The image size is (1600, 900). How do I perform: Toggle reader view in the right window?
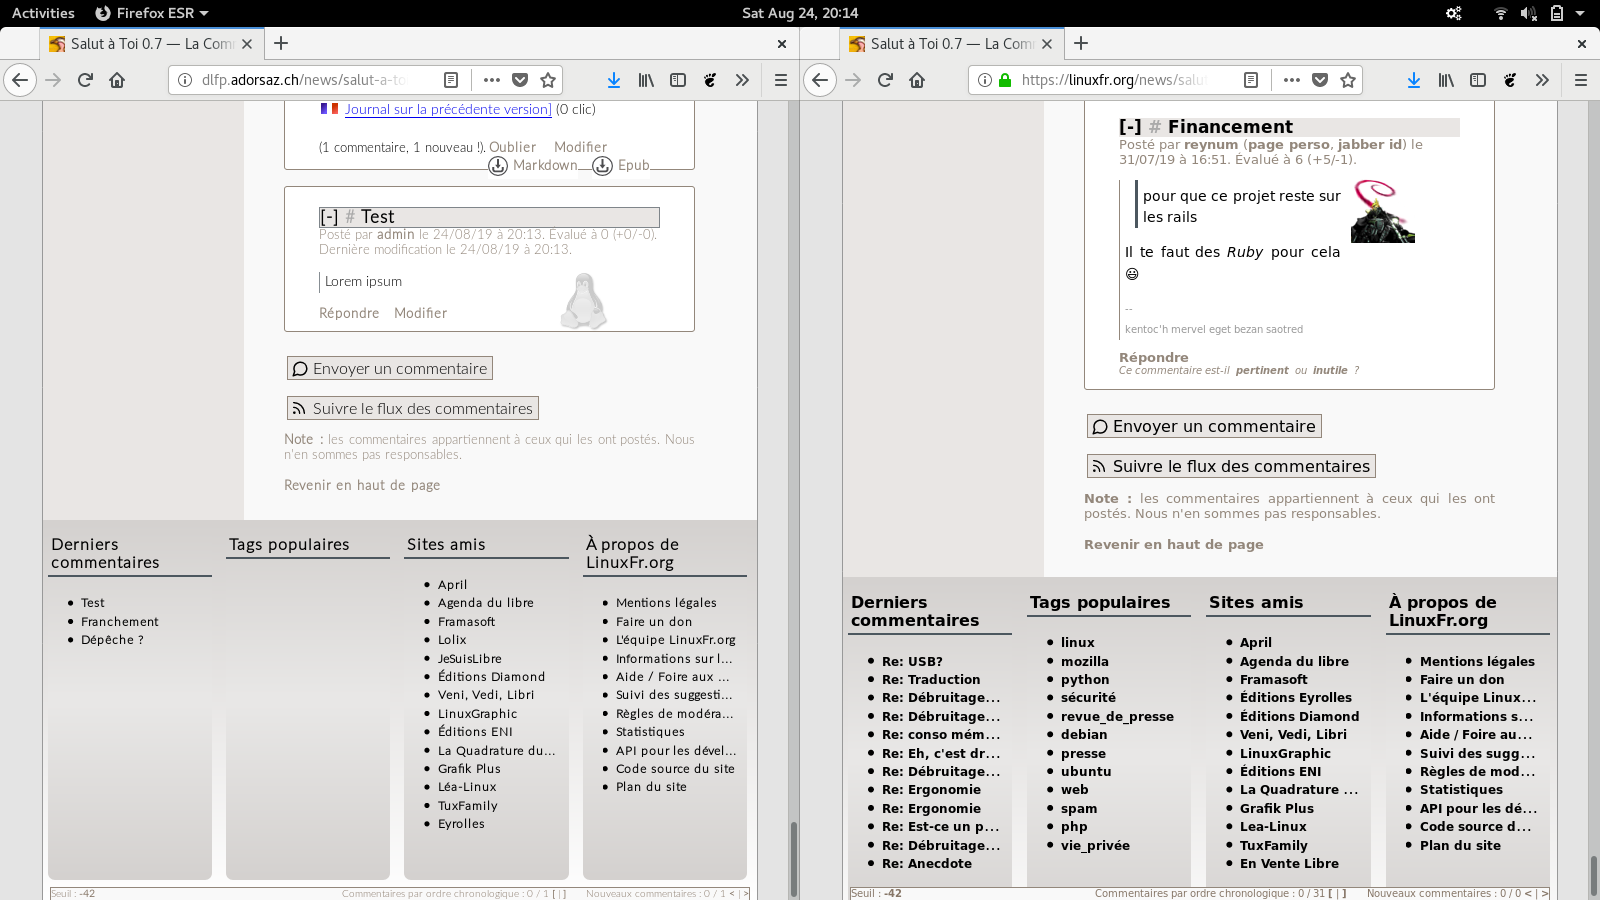coord(1251,80)
